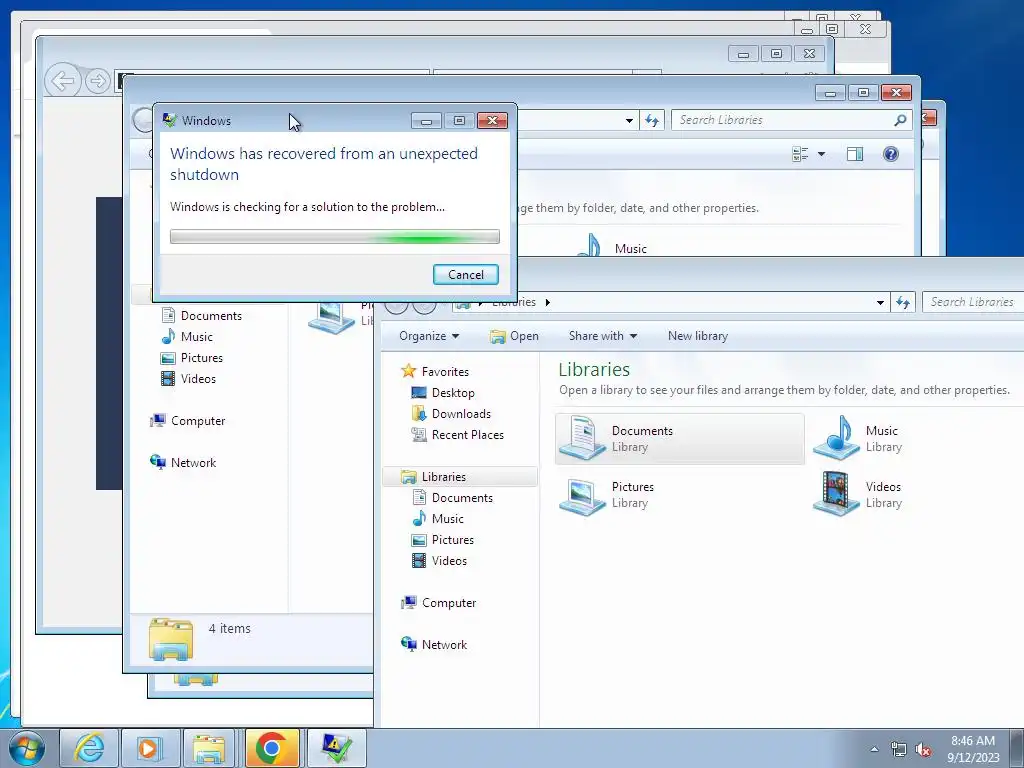Open the Windows Start menu
This screenshot has height=768, width=1024.
27,748
